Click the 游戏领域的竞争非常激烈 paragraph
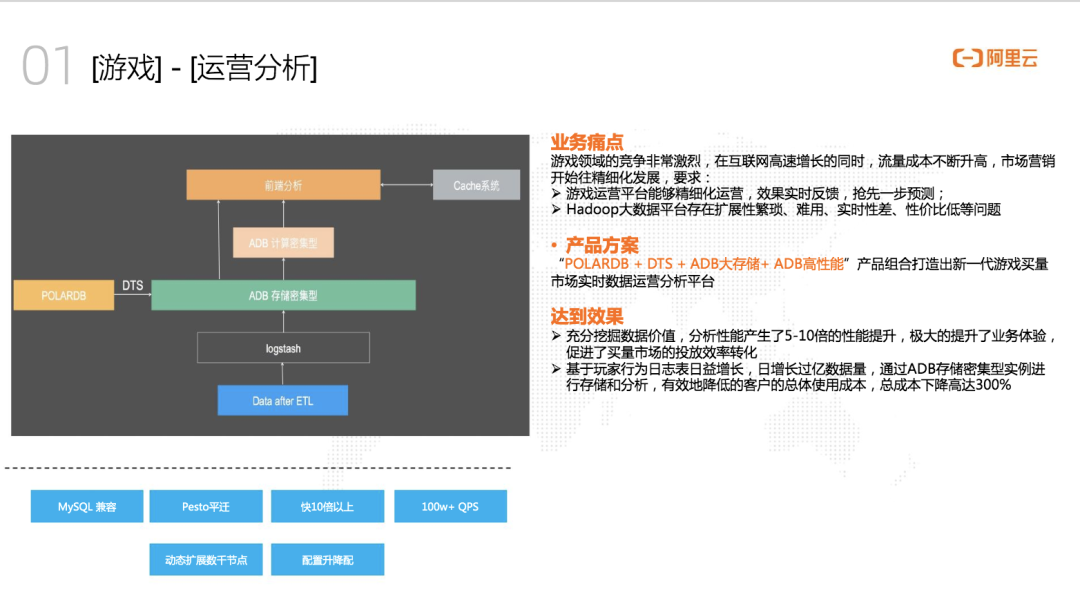This screenshot has width=1080, height=608. click(802, 169)
